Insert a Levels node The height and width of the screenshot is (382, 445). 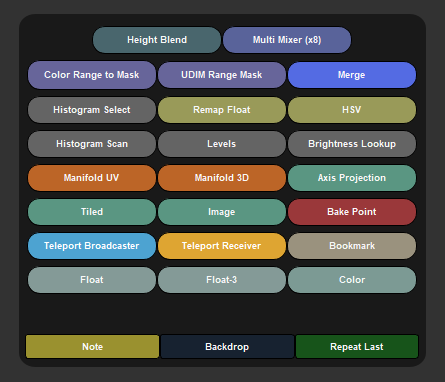pyautogui.click(x=222, y=144)
